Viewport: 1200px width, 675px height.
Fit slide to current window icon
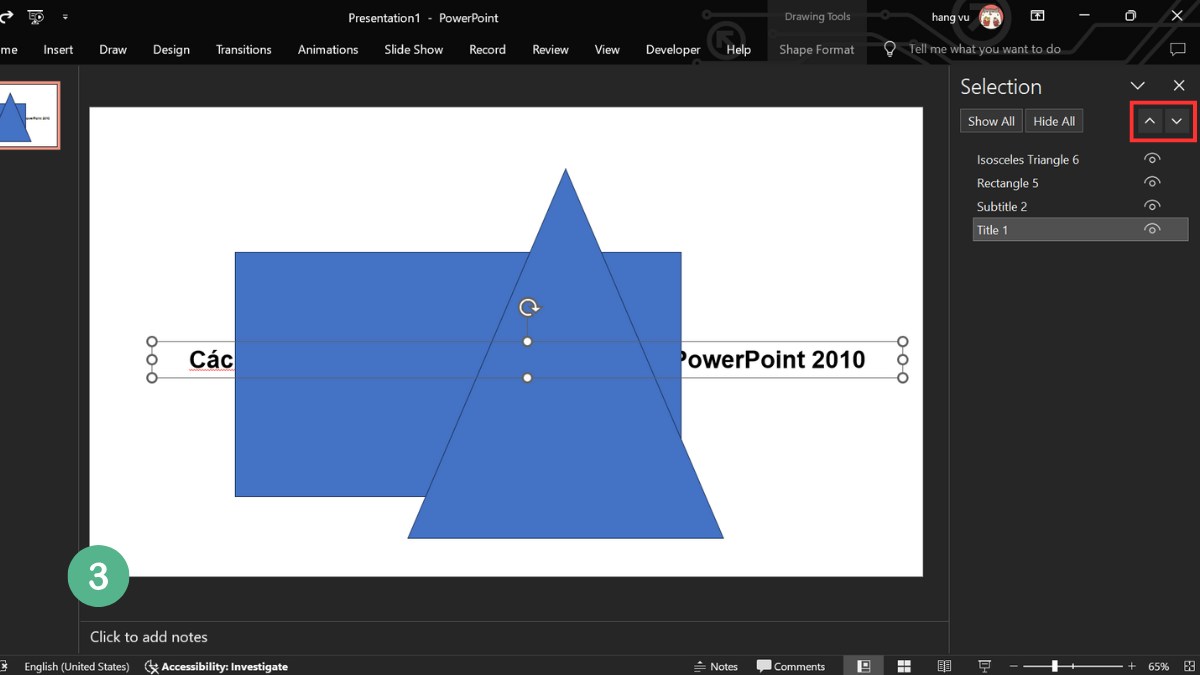click(x=1188, y=666)
